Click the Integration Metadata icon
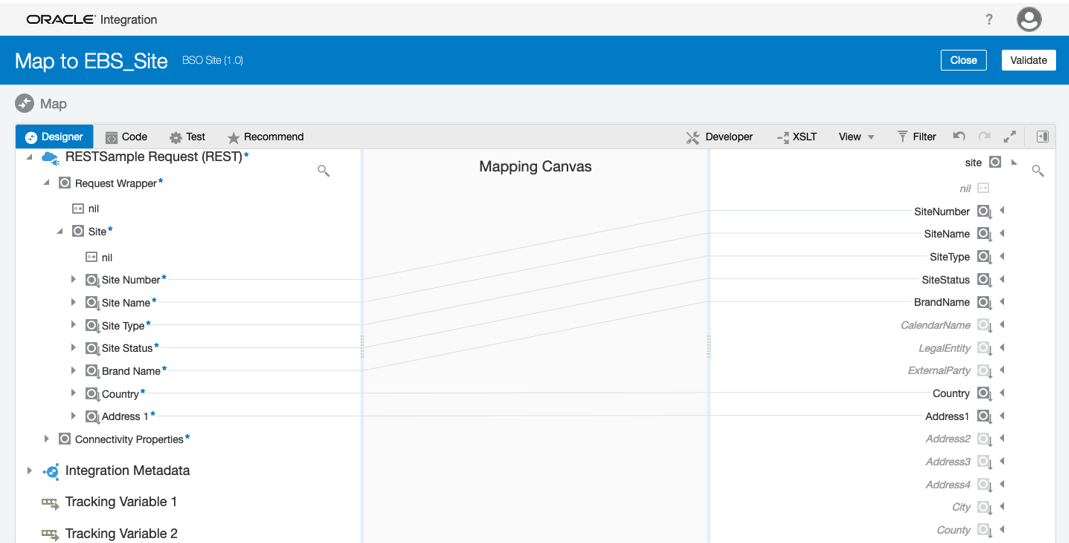Viewport: 1069px width, 543px height. pos(50,471)
